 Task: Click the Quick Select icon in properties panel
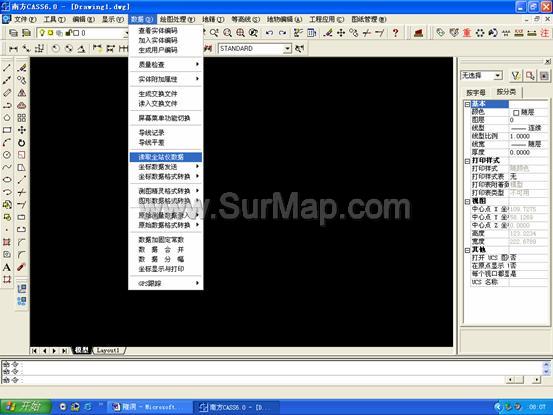[516, 75]
